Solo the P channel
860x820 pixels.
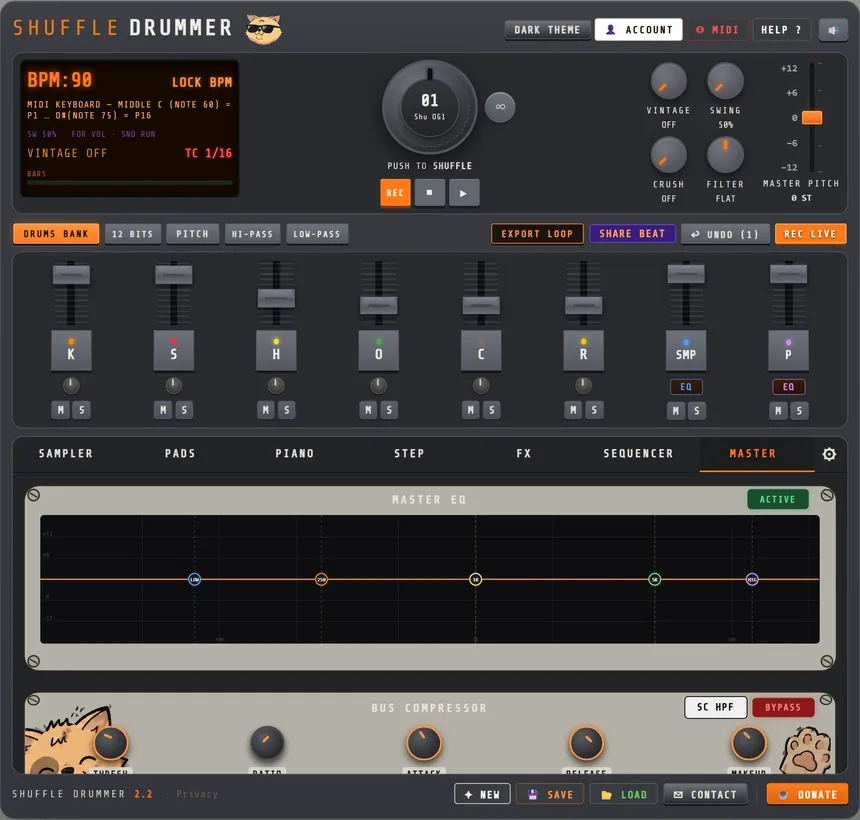[799, 411]
